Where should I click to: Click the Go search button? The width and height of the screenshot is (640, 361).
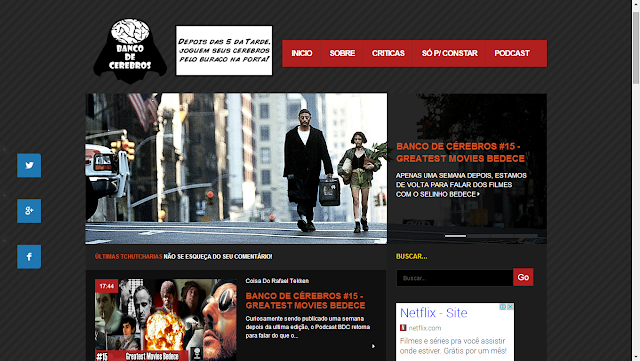click(x=523, y=277)
